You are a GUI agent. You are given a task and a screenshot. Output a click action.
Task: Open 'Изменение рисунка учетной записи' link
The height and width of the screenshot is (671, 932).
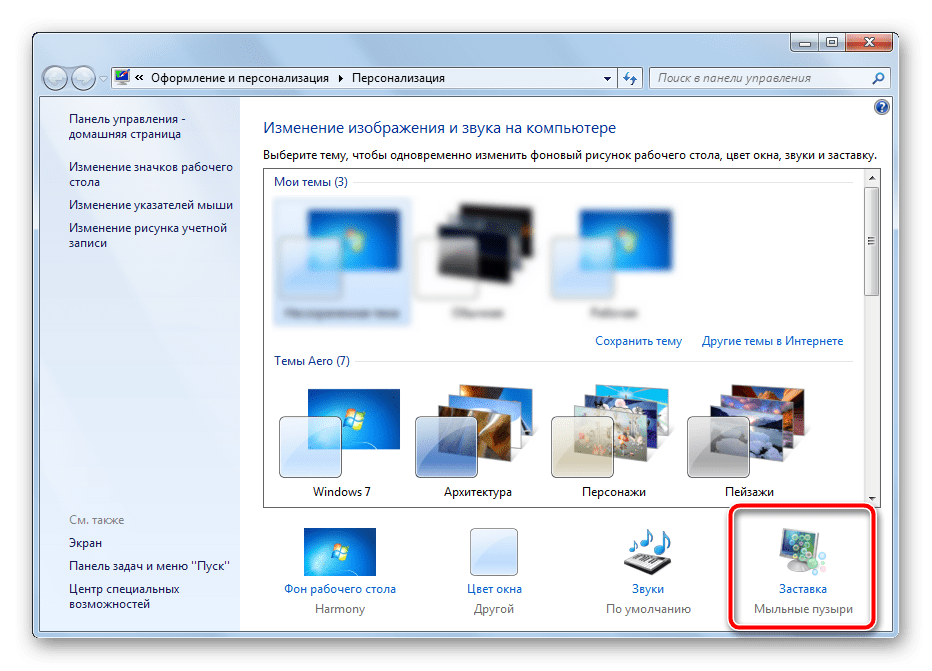tap(147, 235)
